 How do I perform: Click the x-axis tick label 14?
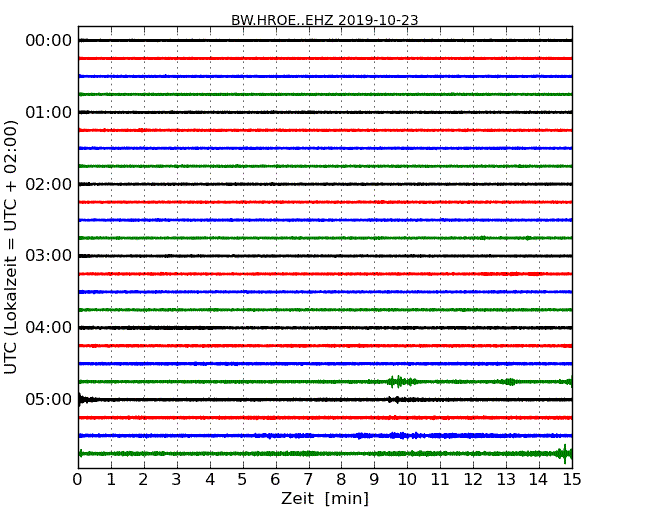coord(539,480)
